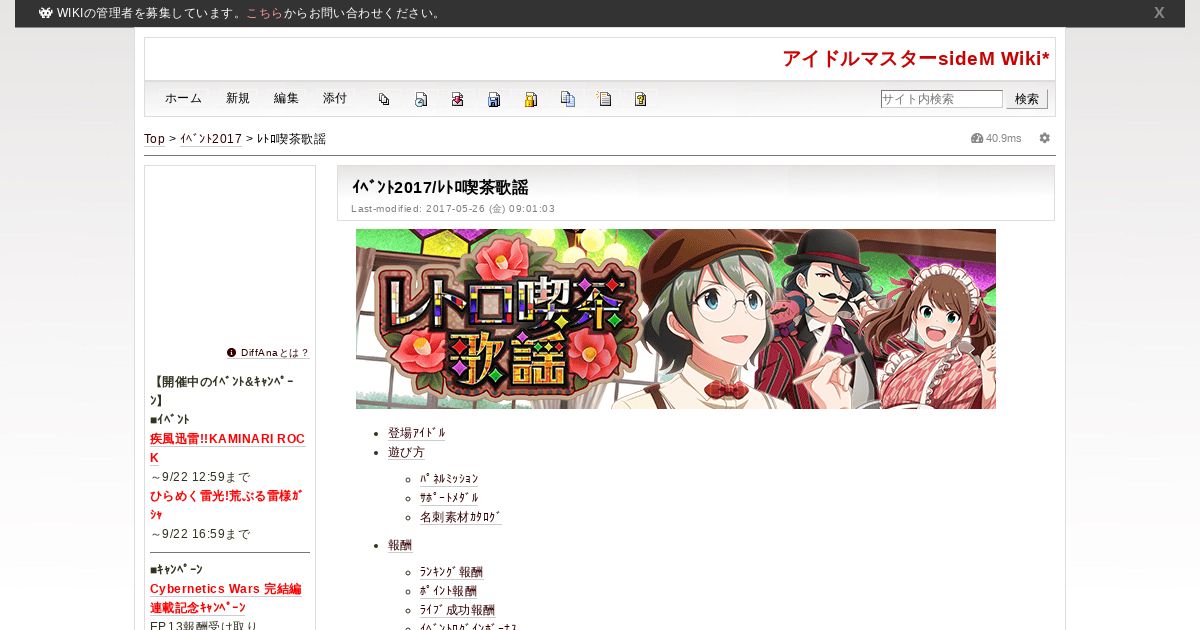Click the ～9/22 12:59まで deadline text
1200x630 pixels.
tap(200, 477)
